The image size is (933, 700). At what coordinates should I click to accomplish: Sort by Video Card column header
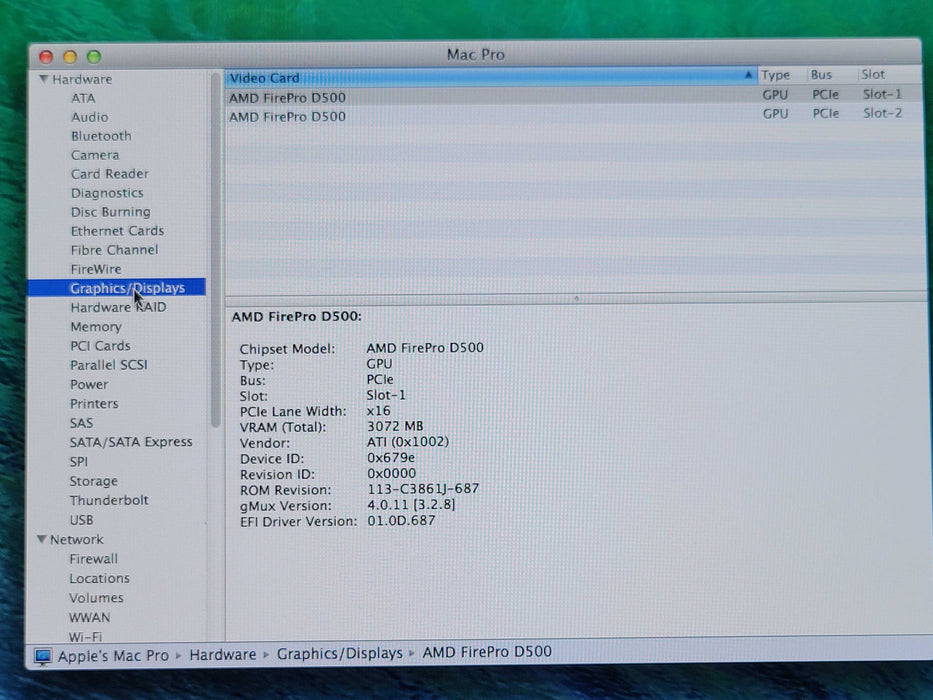click(490, 77)
